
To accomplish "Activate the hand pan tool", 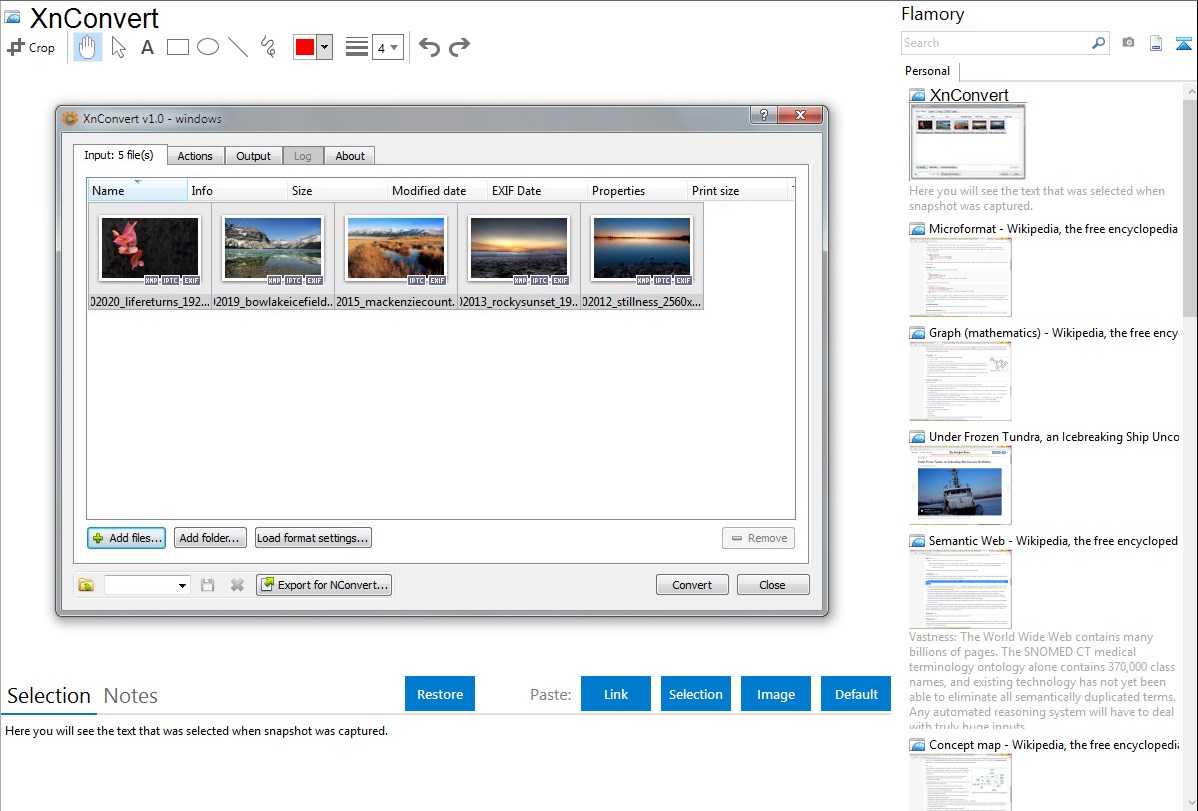I will coord(88,47).
